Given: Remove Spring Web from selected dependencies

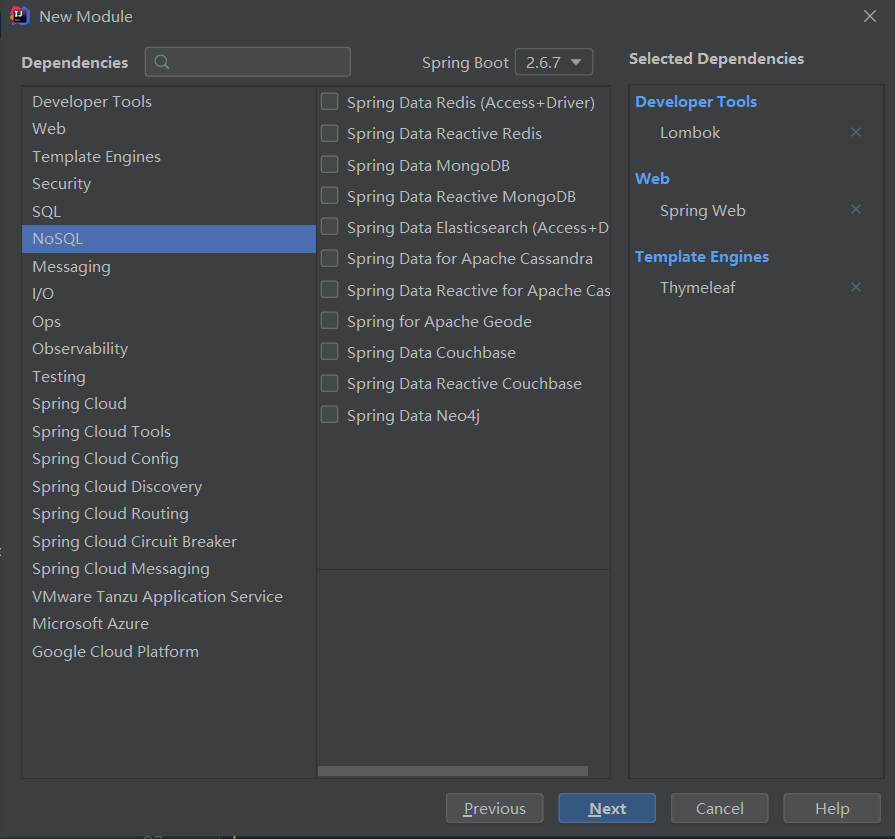Looking at the screenshot, I should point(856,209).
